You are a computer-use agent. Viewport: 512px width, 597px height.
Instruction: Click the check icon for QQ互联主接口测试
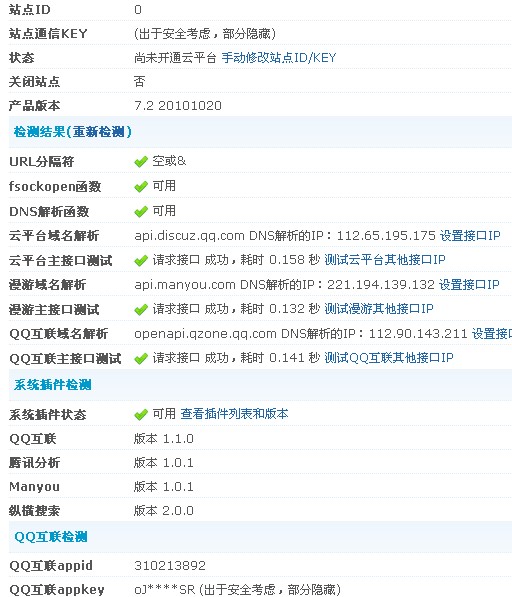coord(141,358)
